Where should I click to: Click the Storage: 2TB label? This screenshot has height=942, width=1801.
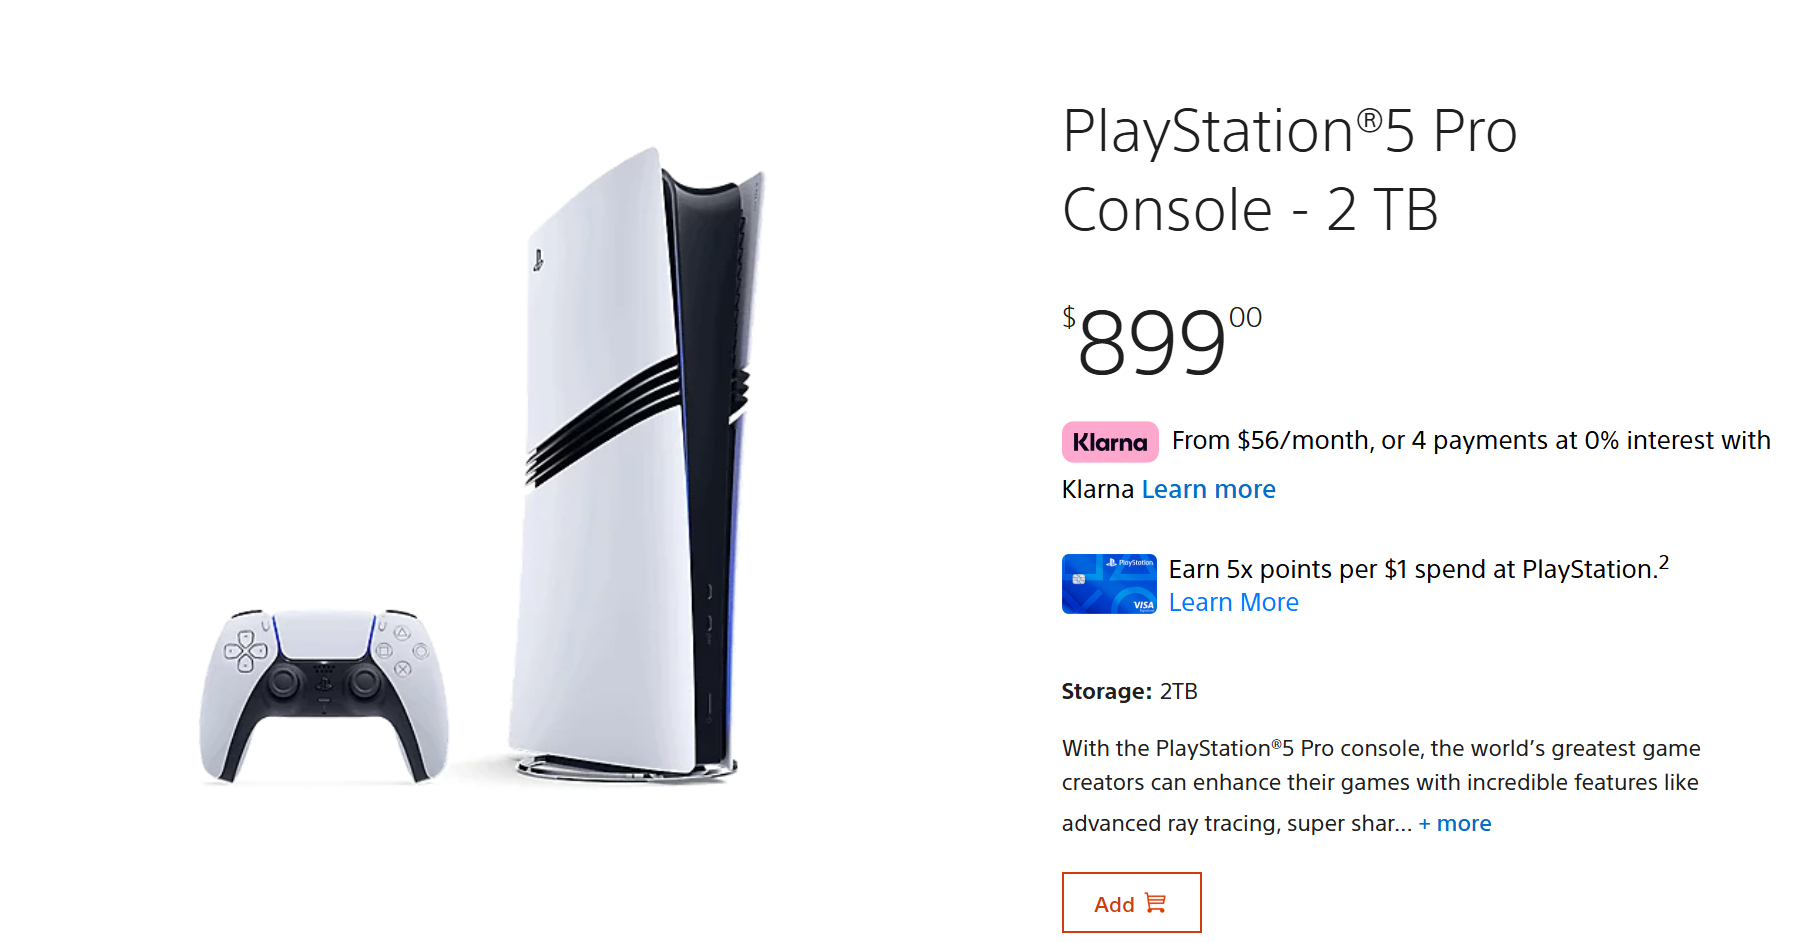pyautogui.click(x=1129, y=691)
